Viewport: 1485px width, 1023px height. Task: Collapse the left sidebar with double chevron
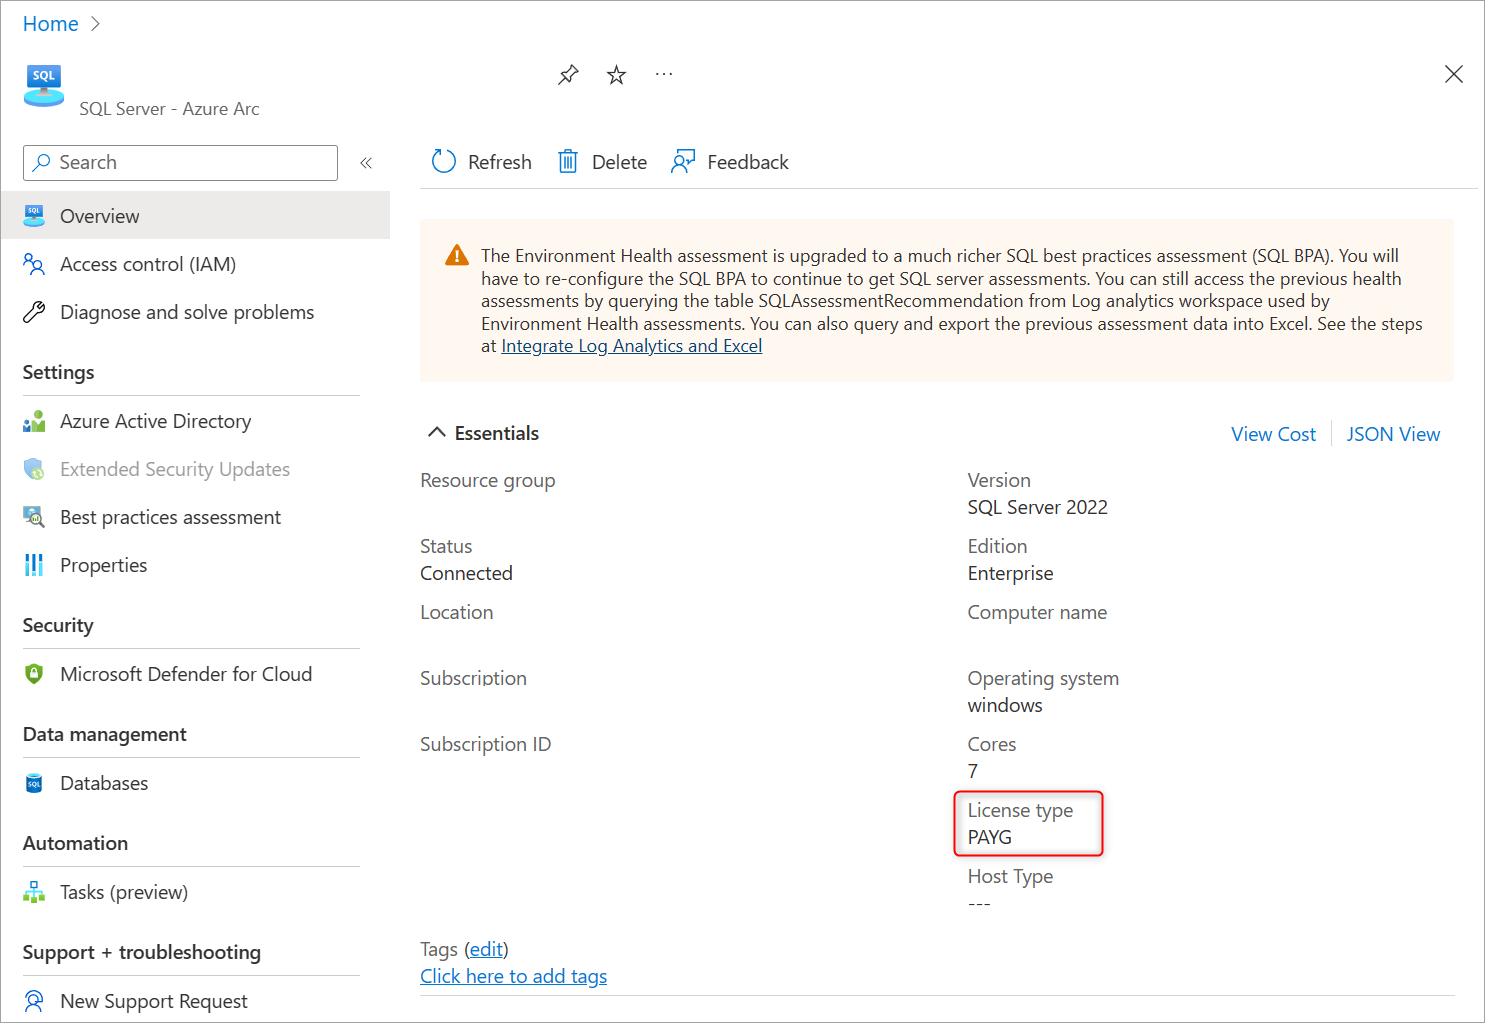click(366, 162)
